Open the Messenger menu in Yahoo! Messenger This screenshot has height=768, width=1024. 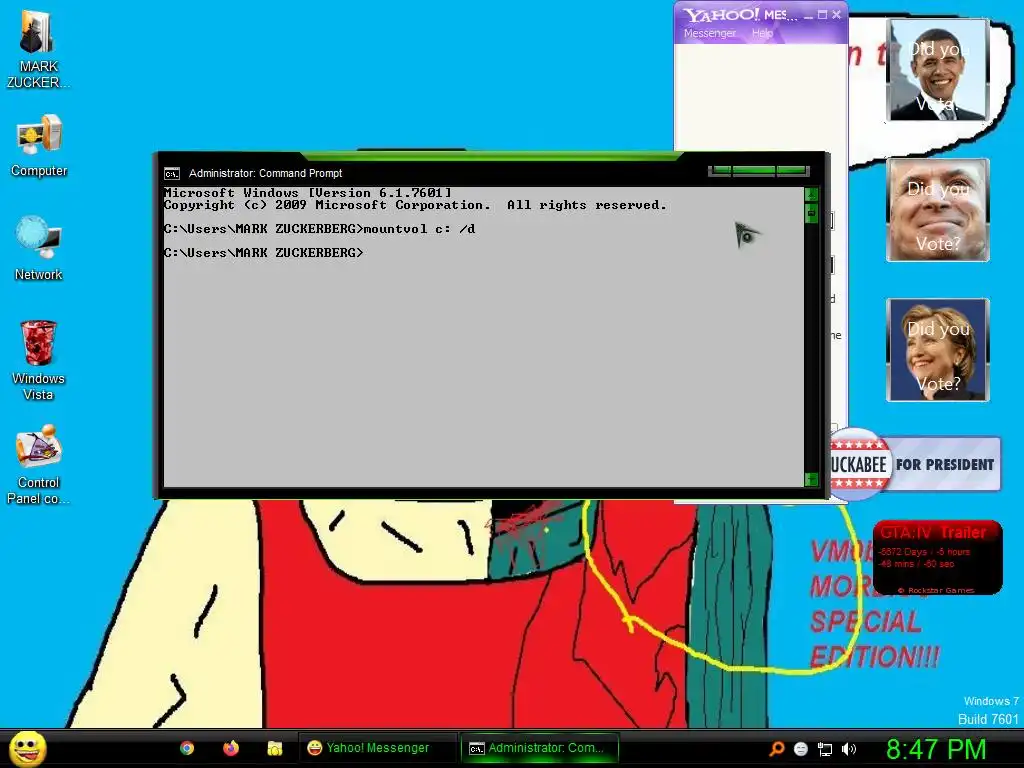pyautogui.click(x=709, y=33)
